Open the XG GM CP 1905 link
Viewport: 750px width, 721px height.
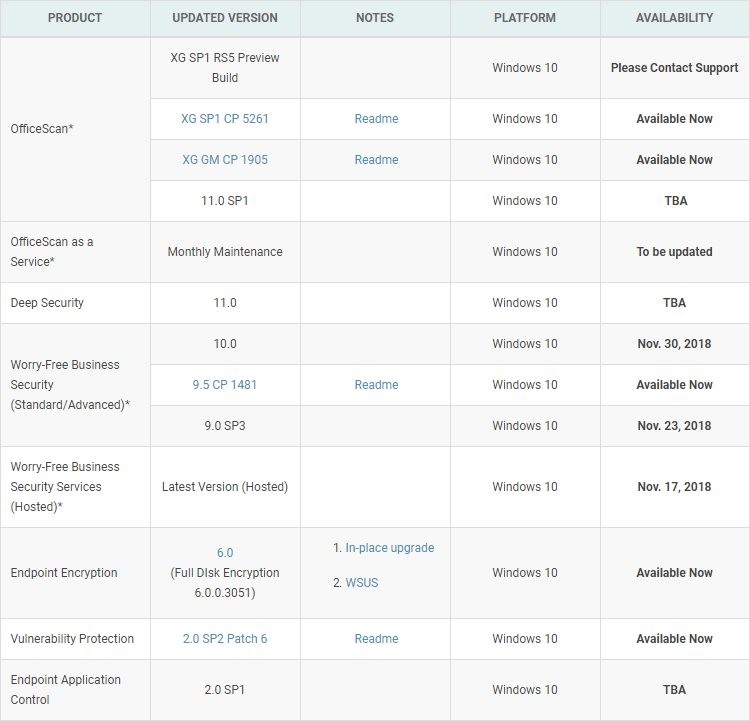[225, 160]
